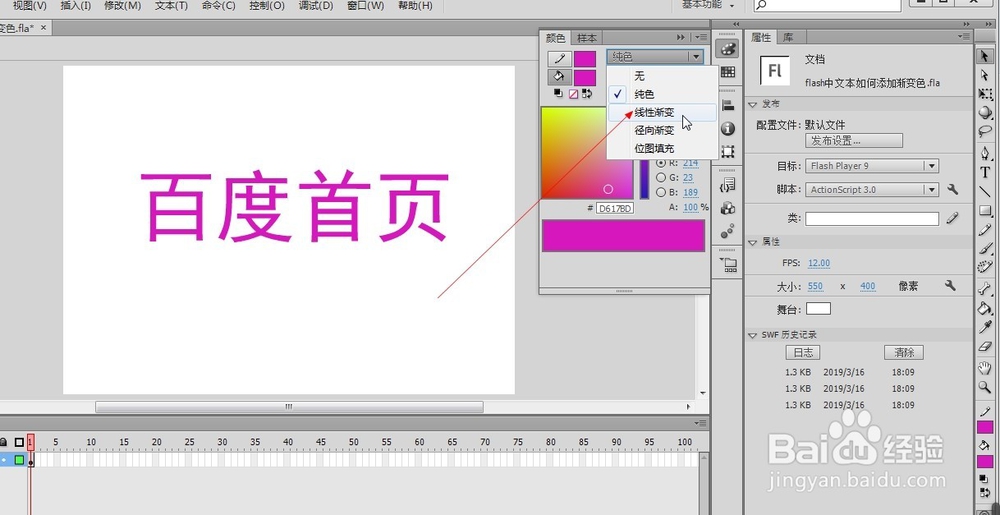1000x515 pixels.
Task: Select the 3D Rotation tool
Action: 985,113
